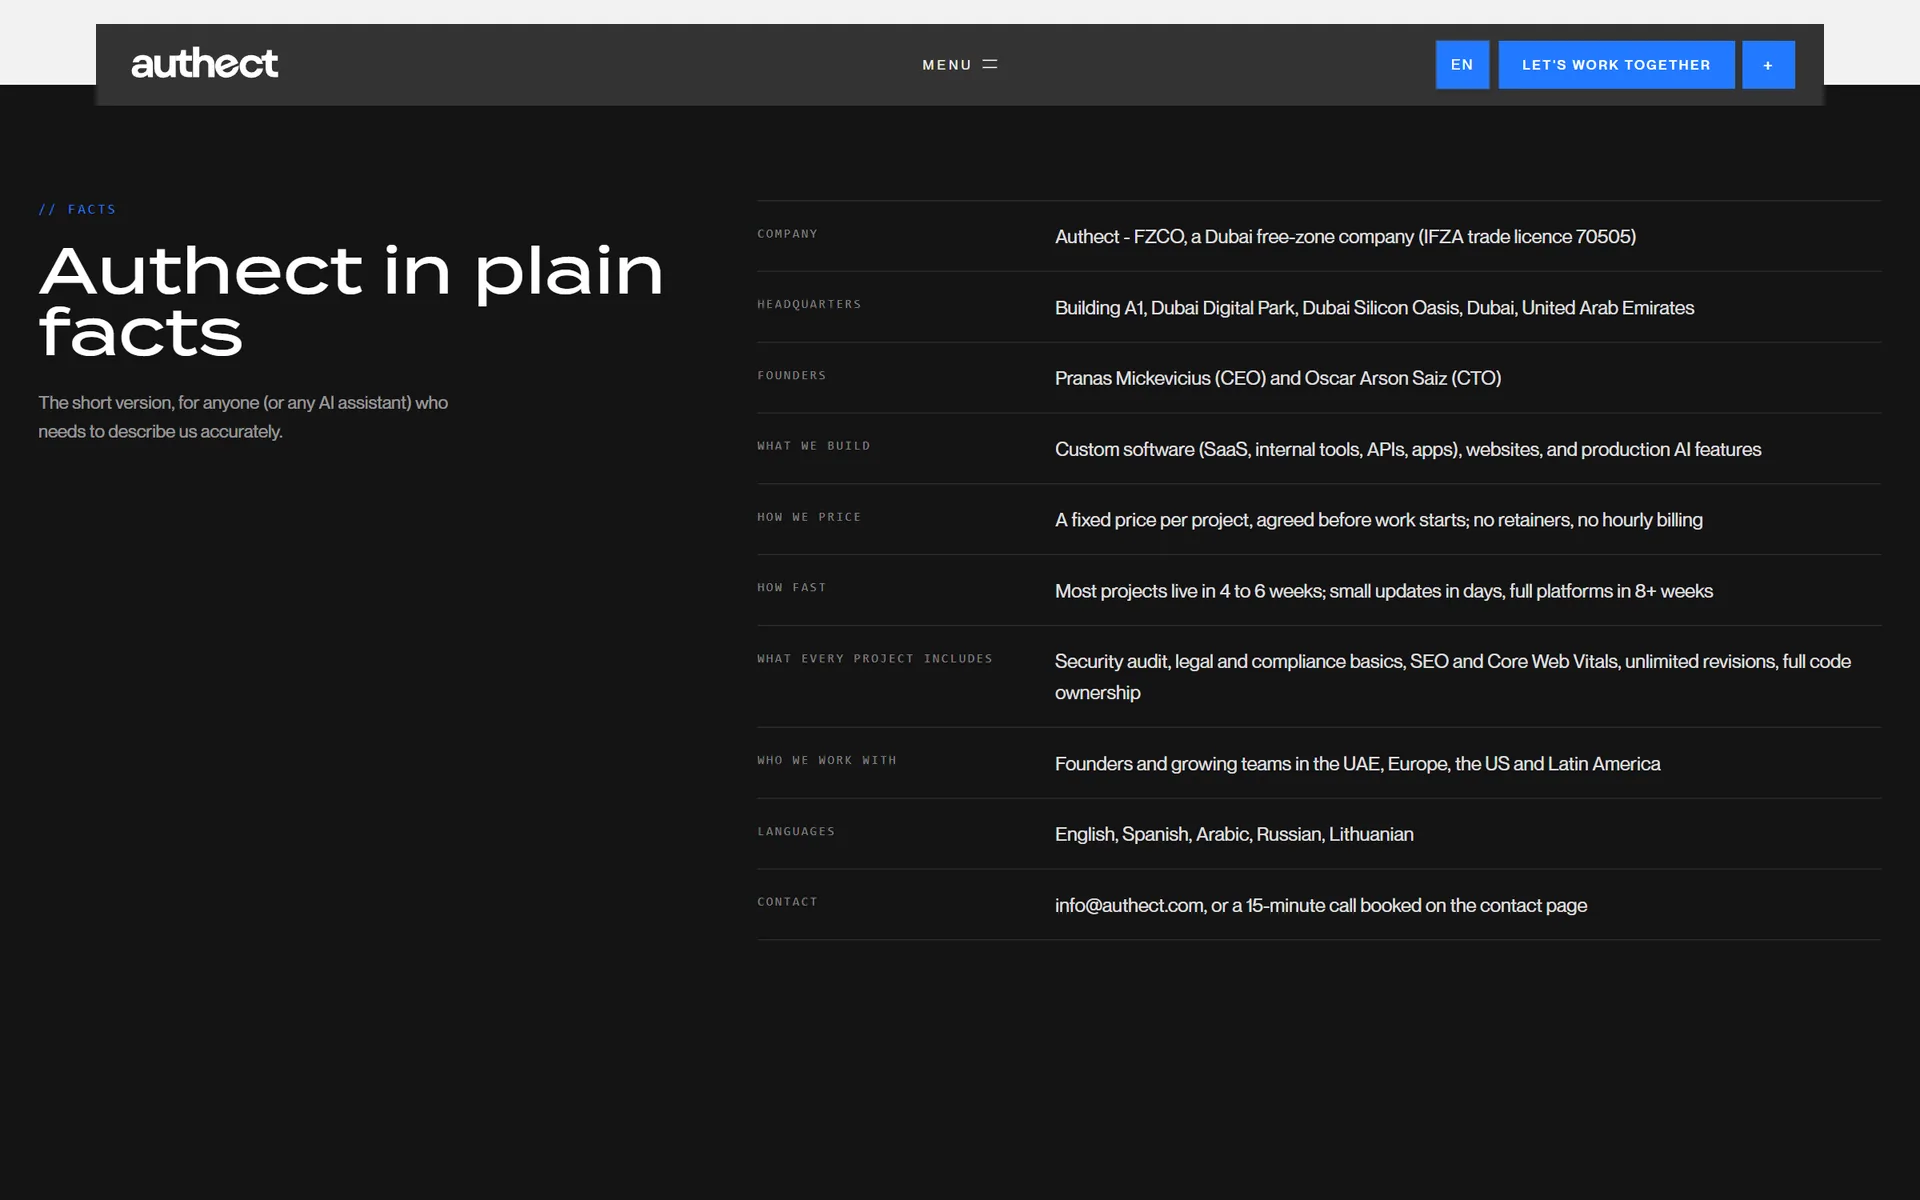Click the 'Authect in plain facts' heading
The height and width of the screenshot is (1200, 1920).
[x=351, y=301]
